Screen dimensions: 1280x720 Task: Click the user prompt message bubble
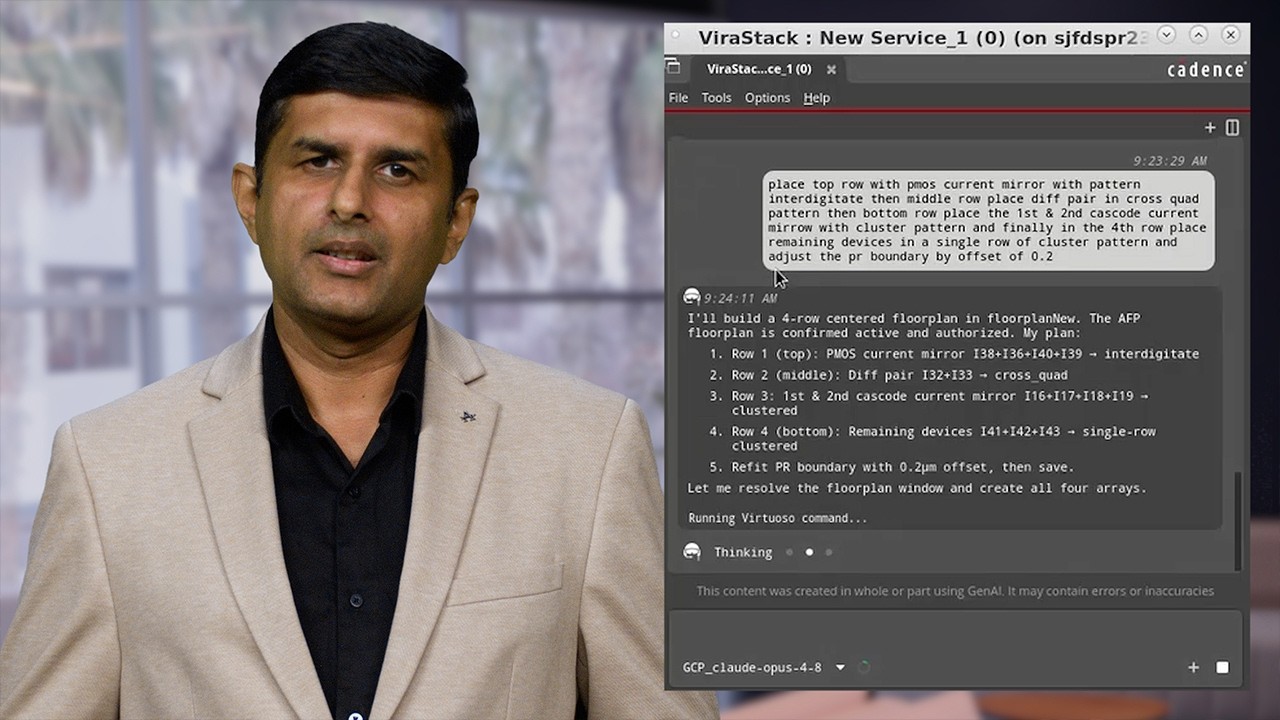(989, 220)
